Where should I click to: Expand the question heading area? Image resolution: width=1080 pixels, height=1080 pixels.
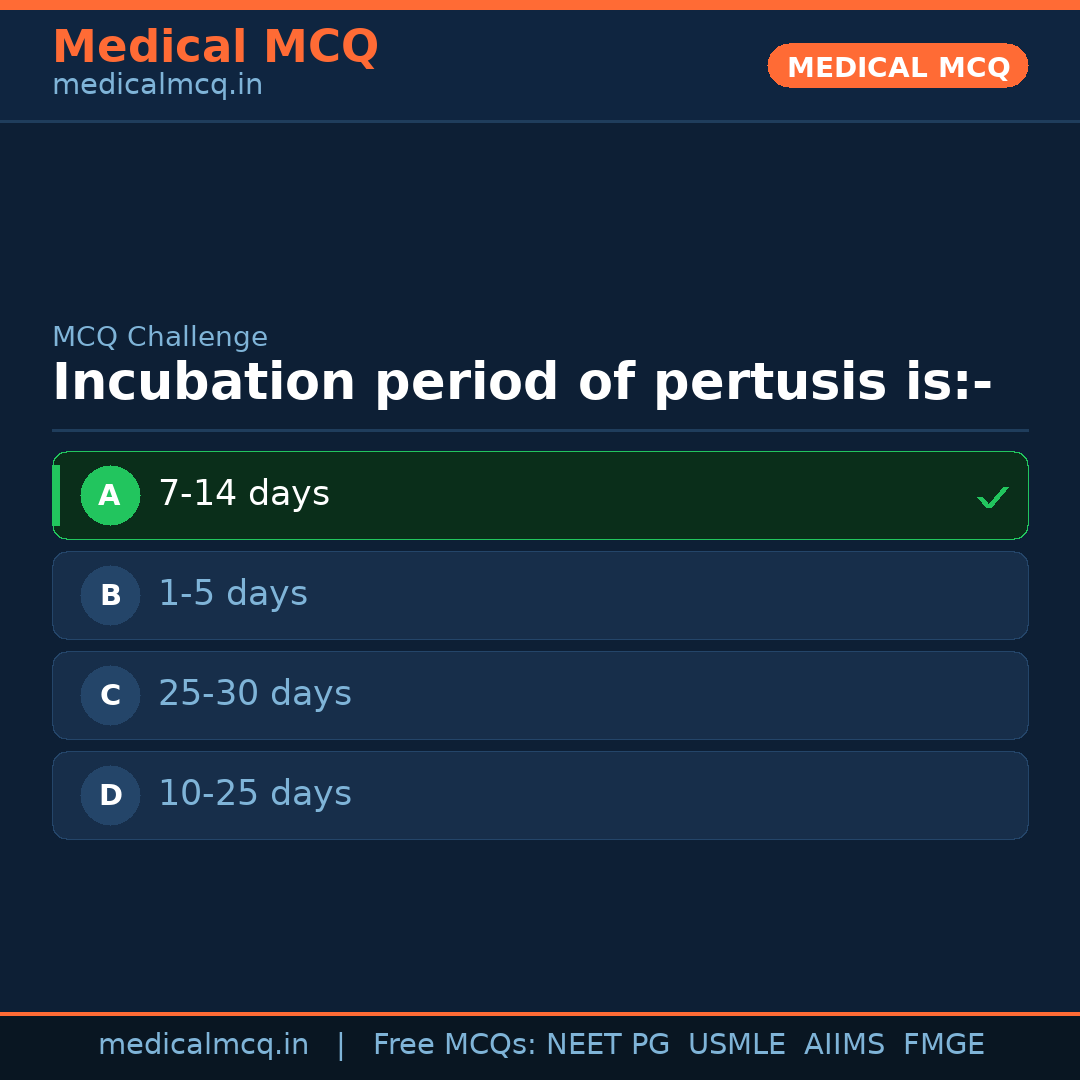pos(522,381)
